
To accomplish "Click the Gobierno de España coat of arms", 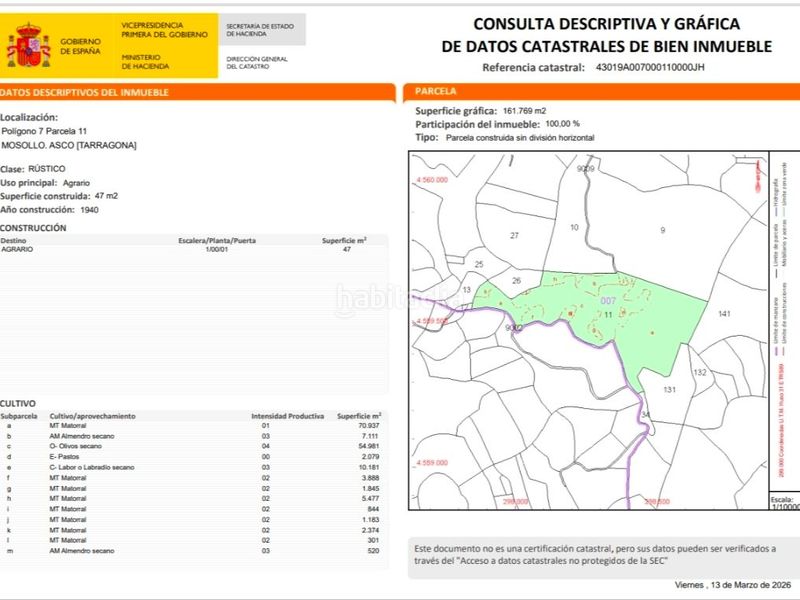I will tap(29, 45).
